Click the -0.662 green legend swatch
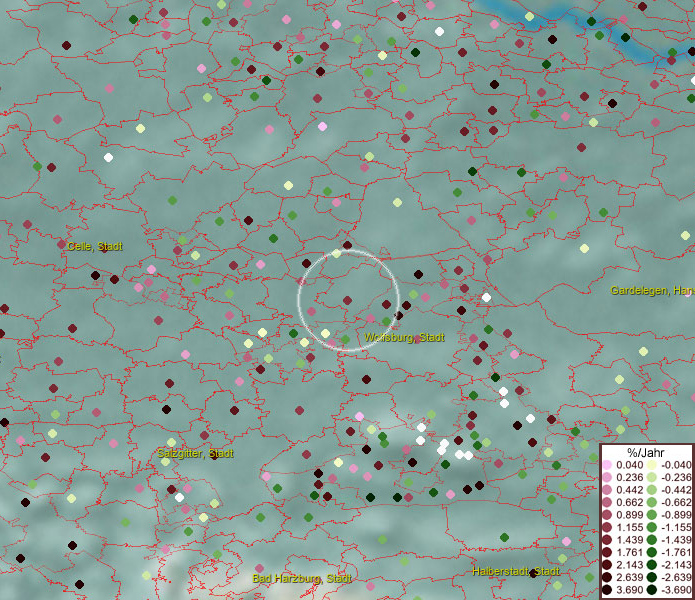 pyautogui.click(x=652, y=503)
